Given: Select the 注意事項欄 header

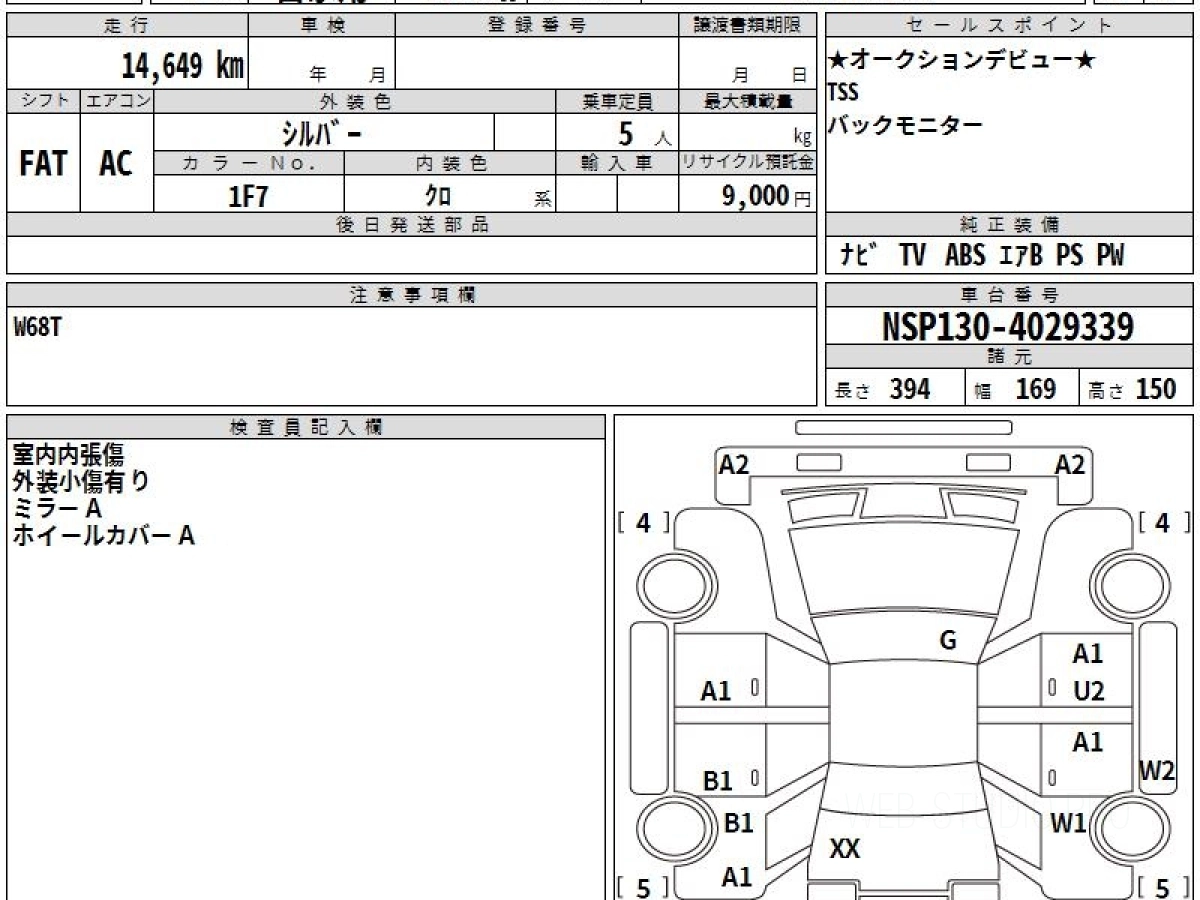Looking at the screenshot, I should [412, 295].
